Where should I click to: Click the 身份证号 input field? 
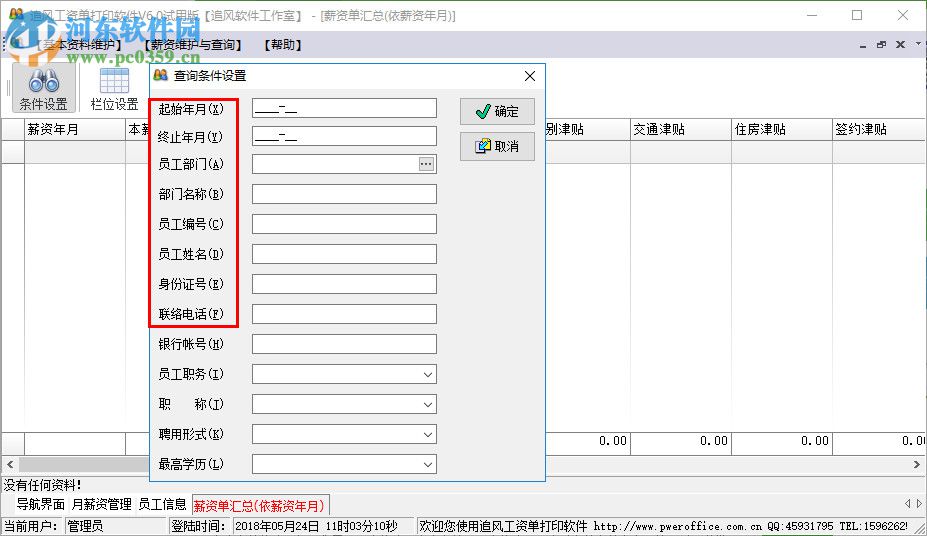tap(344, 284)
